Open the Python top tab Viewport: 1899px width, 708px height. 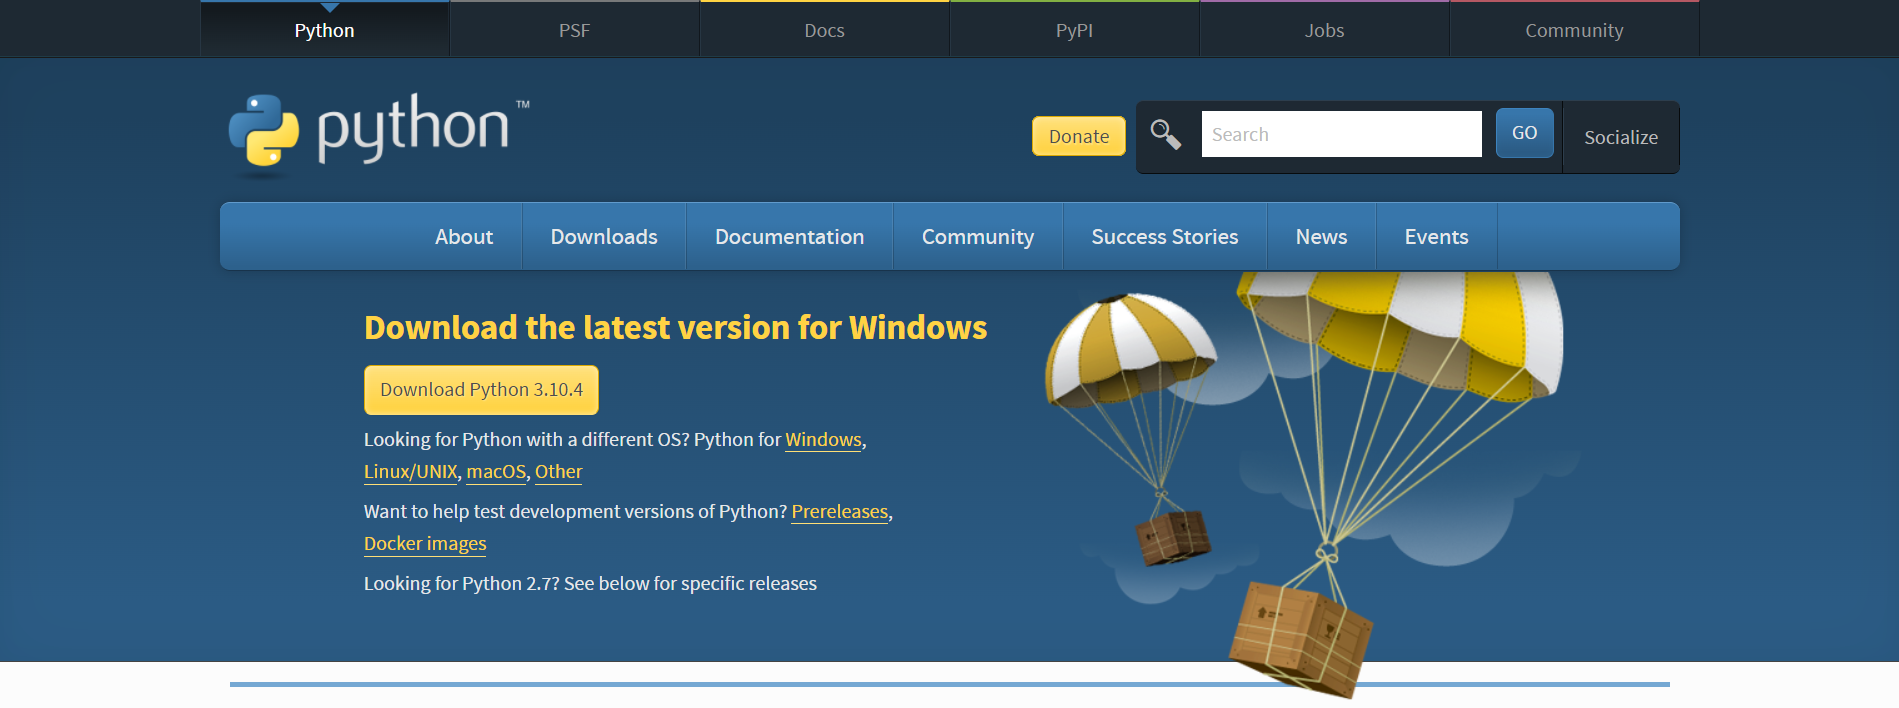pyautogui.click(x=325, y=30)
